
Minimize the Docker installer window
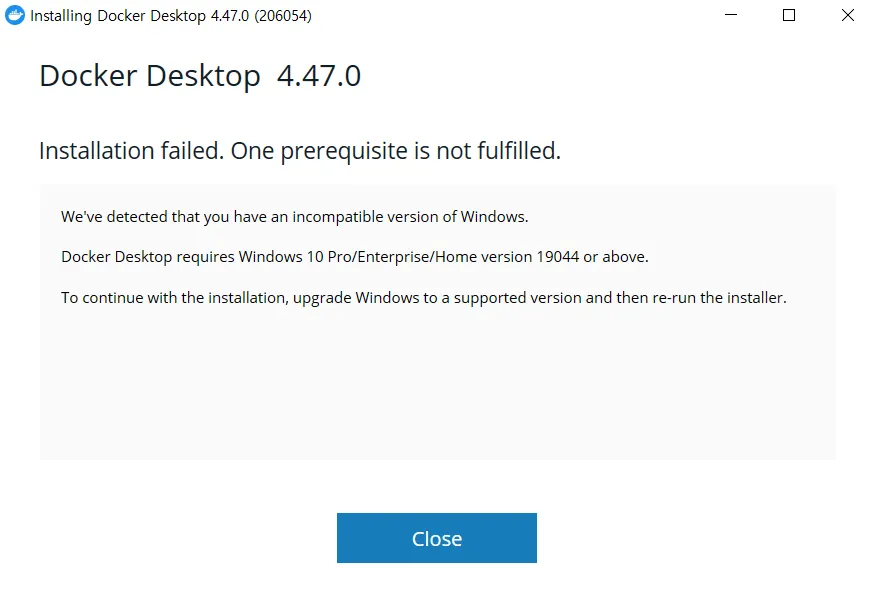[730, 16]
